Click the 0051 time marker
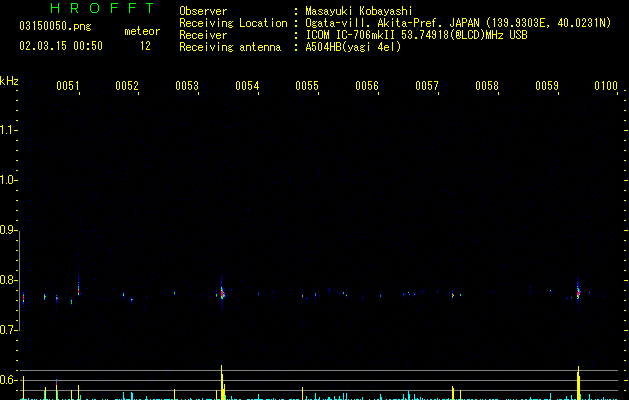The width and height of the screenshot is (629, 400). [x=67, y=86]
